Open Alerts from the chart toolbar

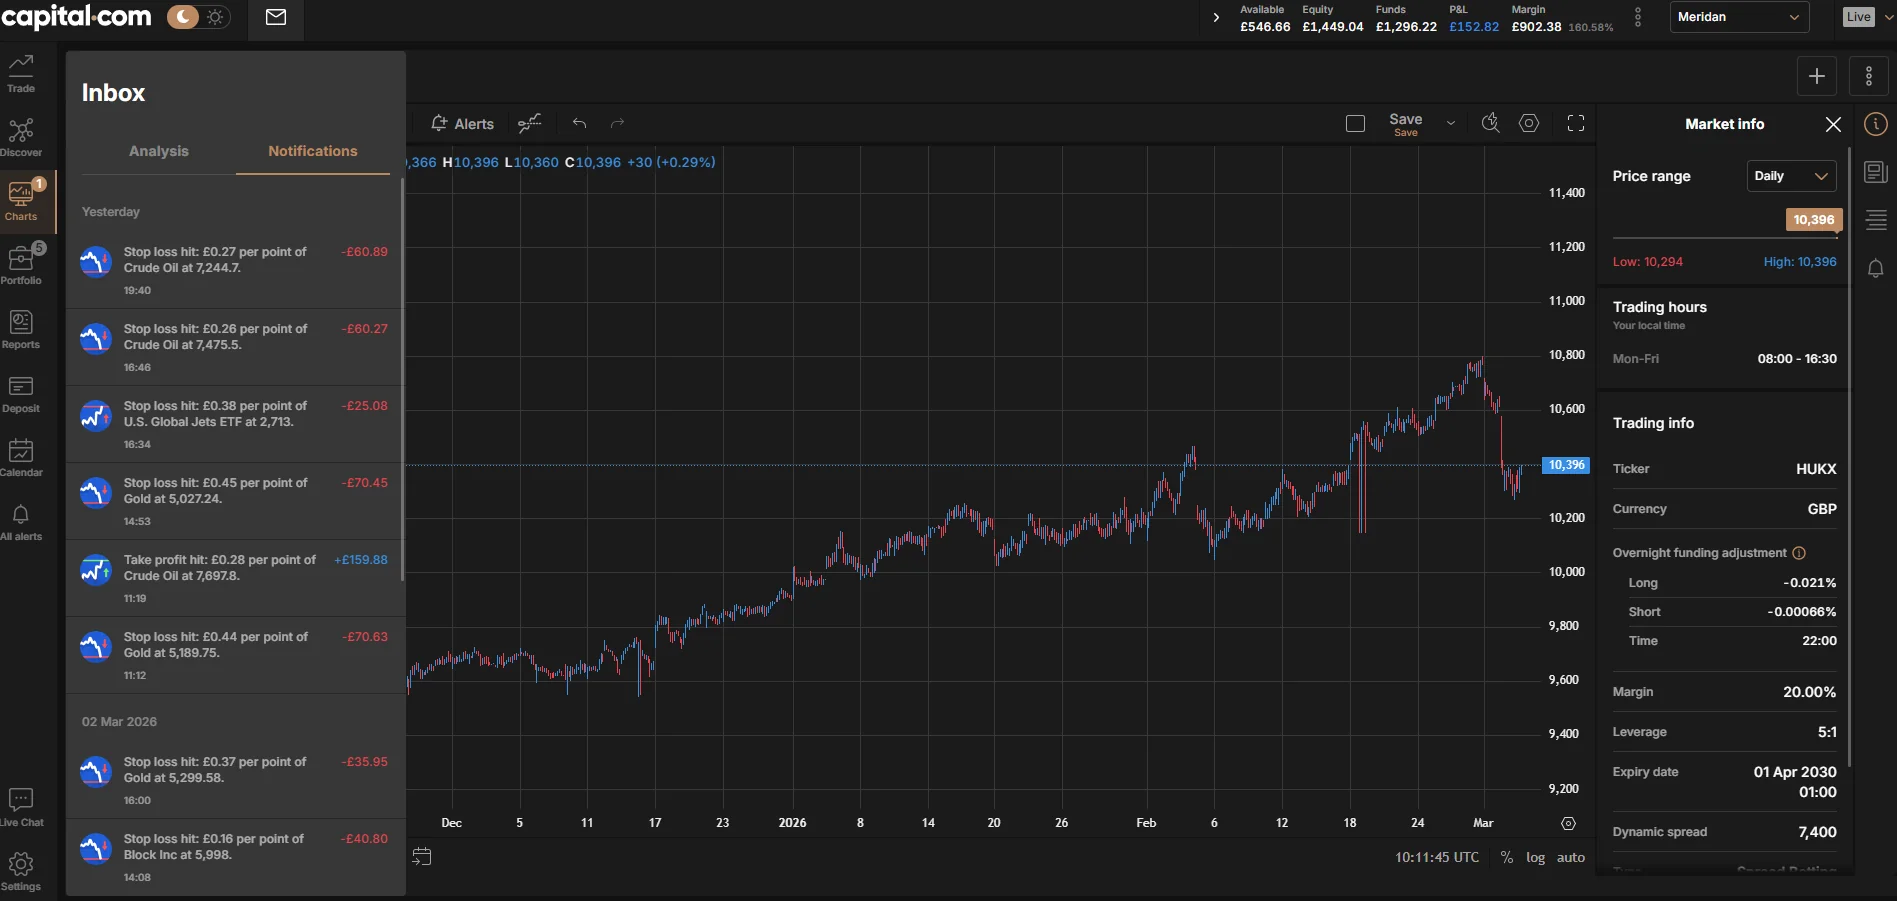[x=461, y=123]
